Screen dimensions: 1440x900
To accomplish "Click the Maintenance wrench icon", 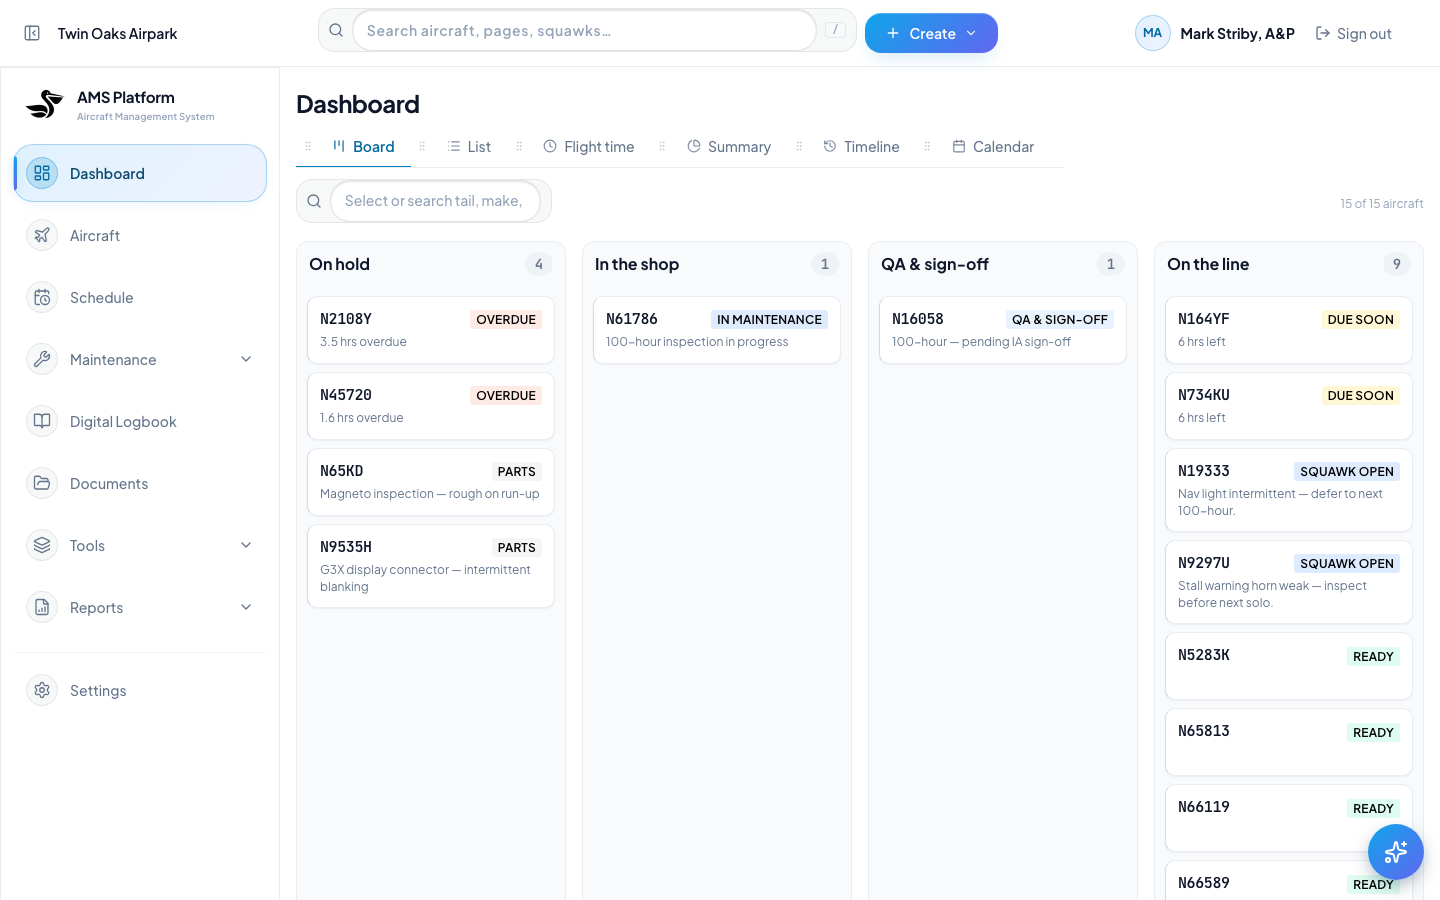I will (42, 360).
